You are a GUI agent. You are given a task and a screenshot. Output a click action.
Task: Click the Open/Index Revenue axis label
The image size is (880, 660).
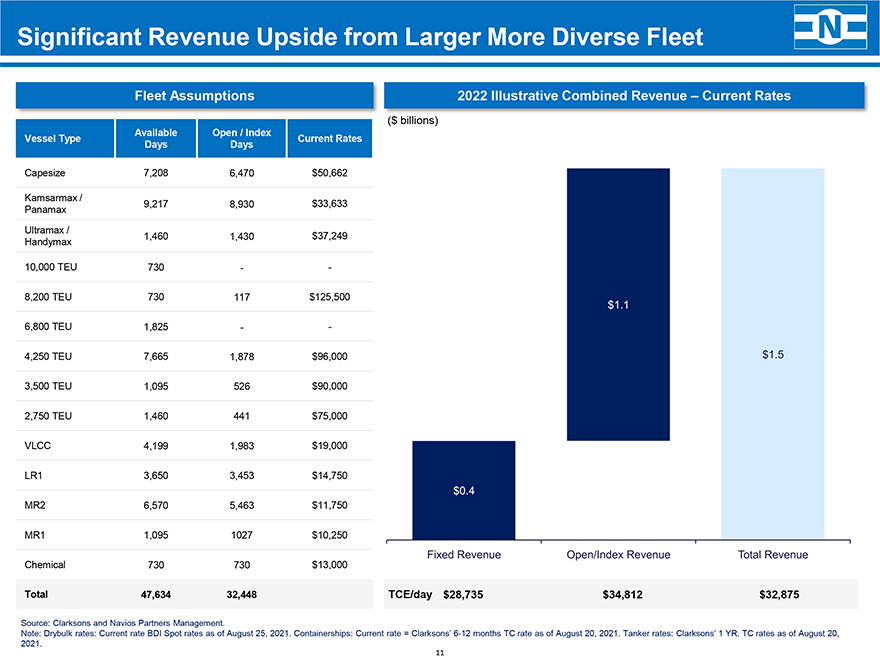pyautogui.click(x=618, y=555)
